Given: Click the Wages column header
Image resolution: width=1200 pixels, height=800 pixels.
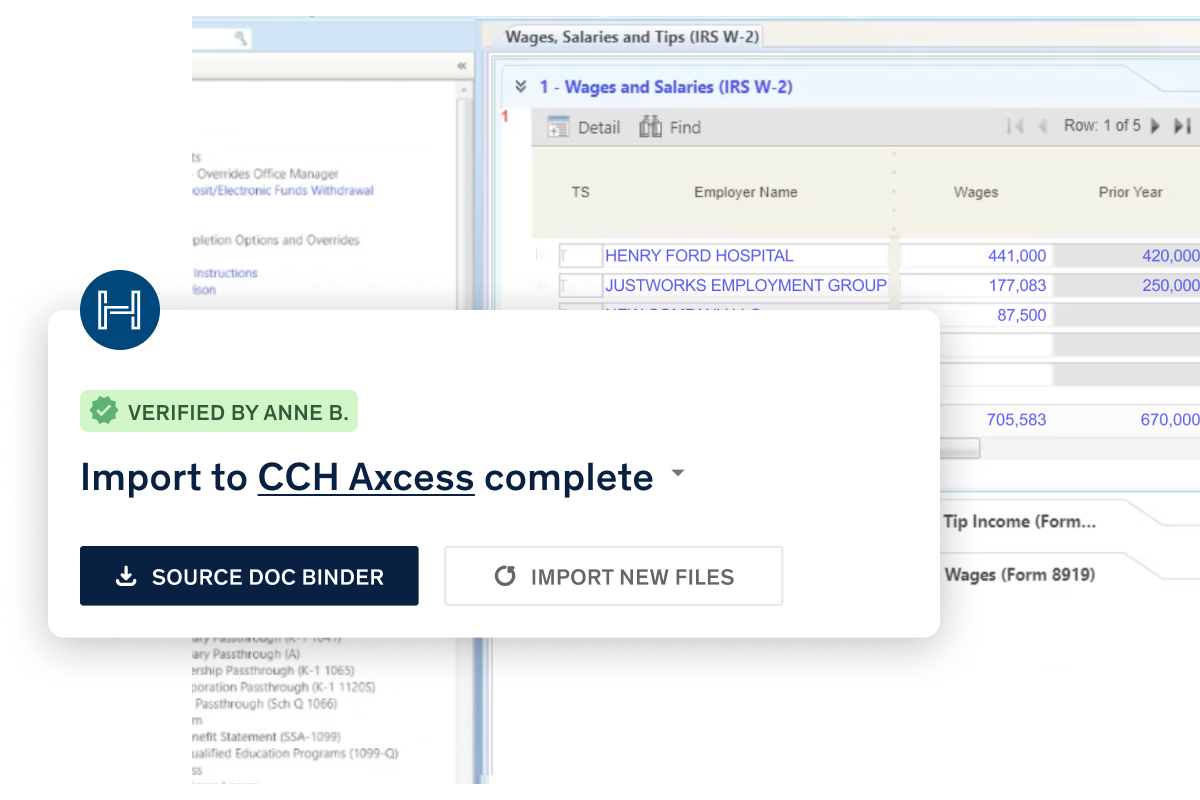Looking at the screenshot, I should tap(976, 192).
